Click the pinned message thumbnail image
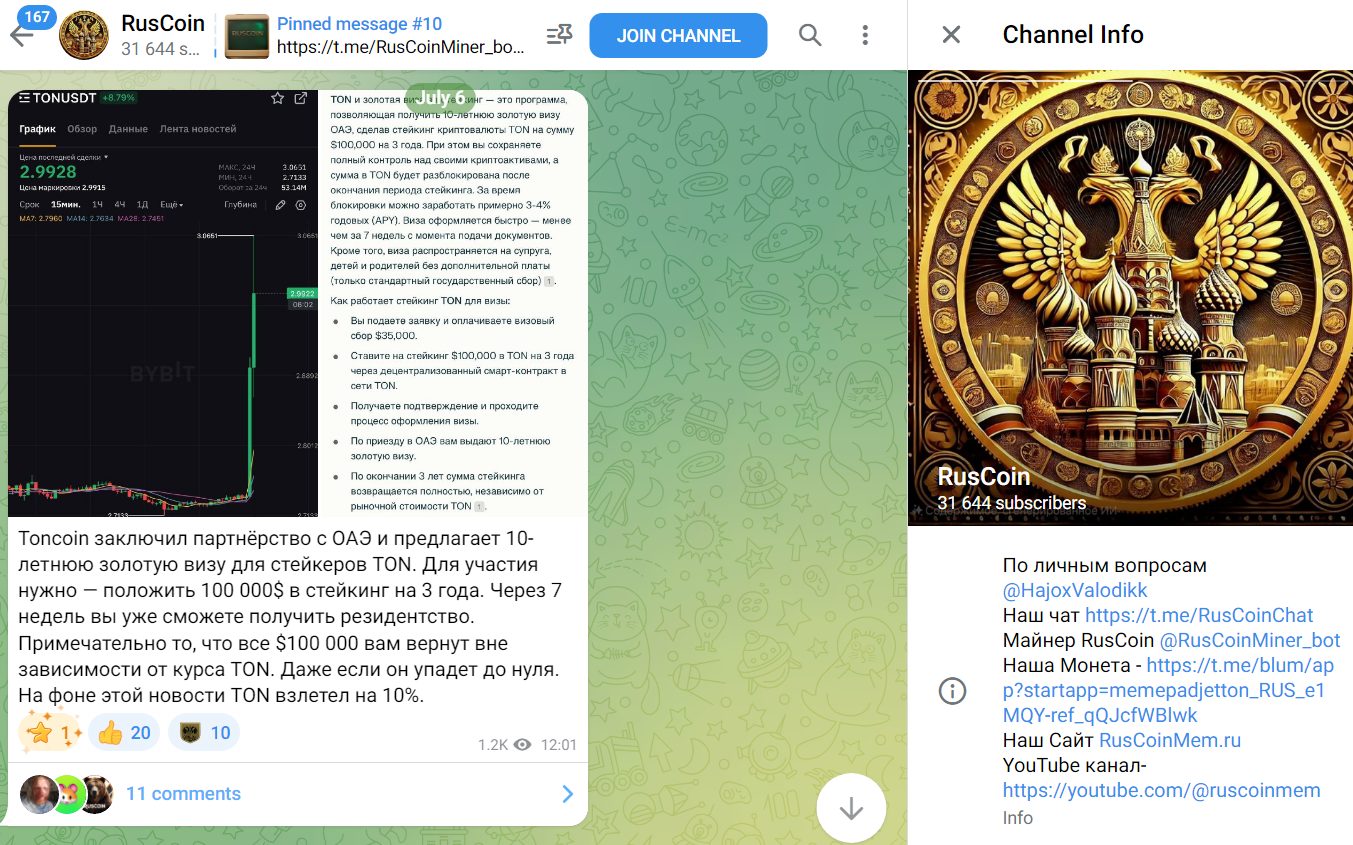 [246, 35]
